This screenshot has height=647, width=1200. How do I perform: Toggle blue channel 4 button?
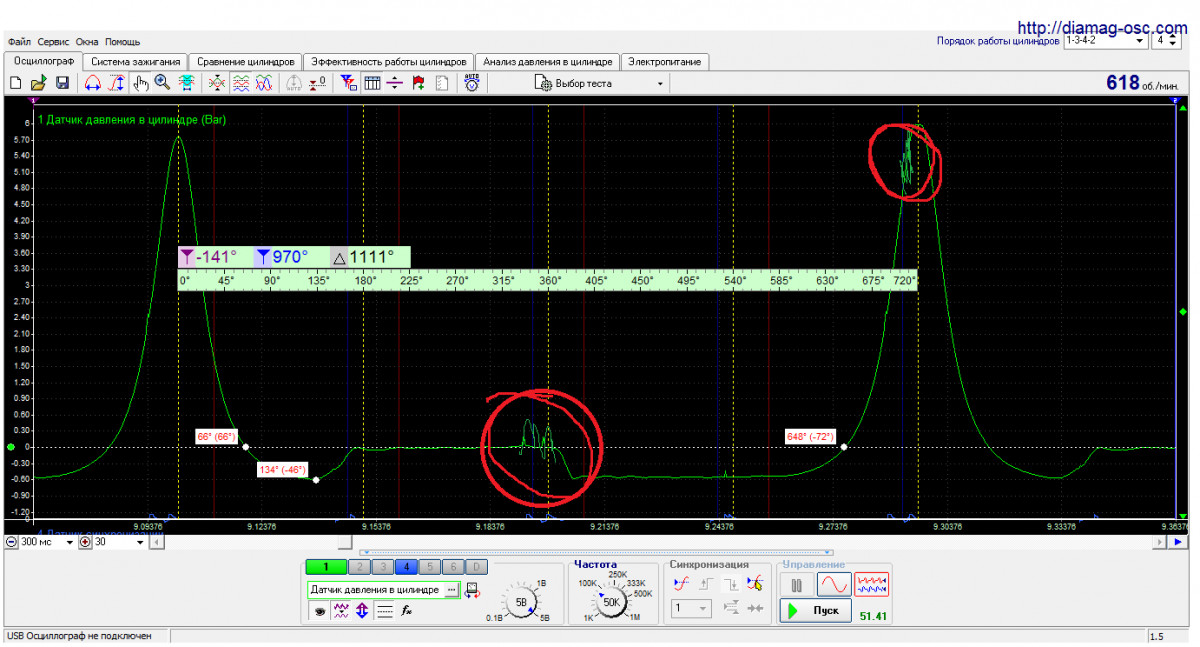point(407,567)
